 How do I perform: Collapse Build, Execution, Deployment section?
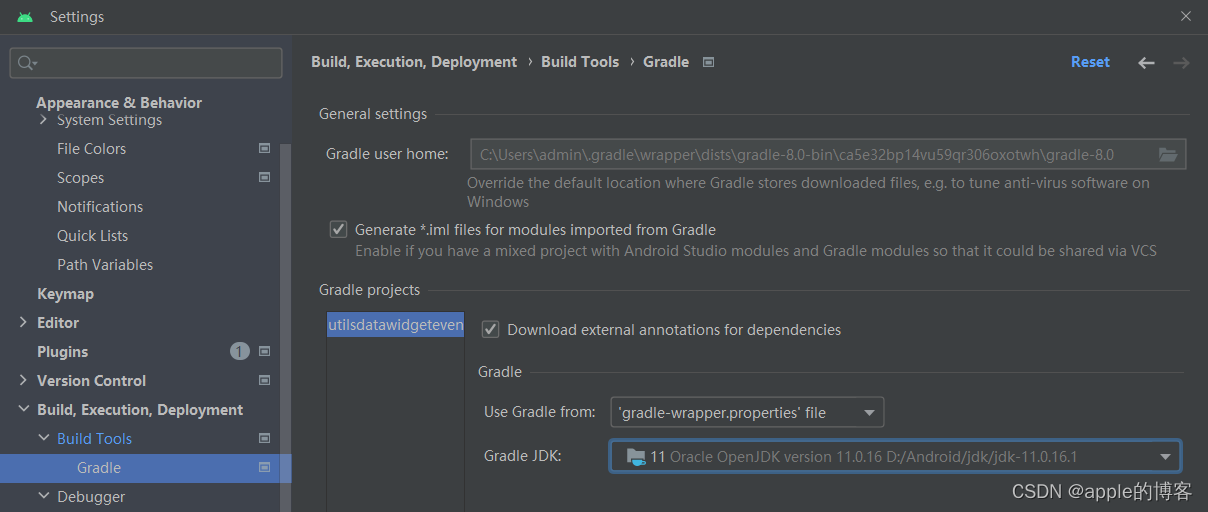pos(24,409)
